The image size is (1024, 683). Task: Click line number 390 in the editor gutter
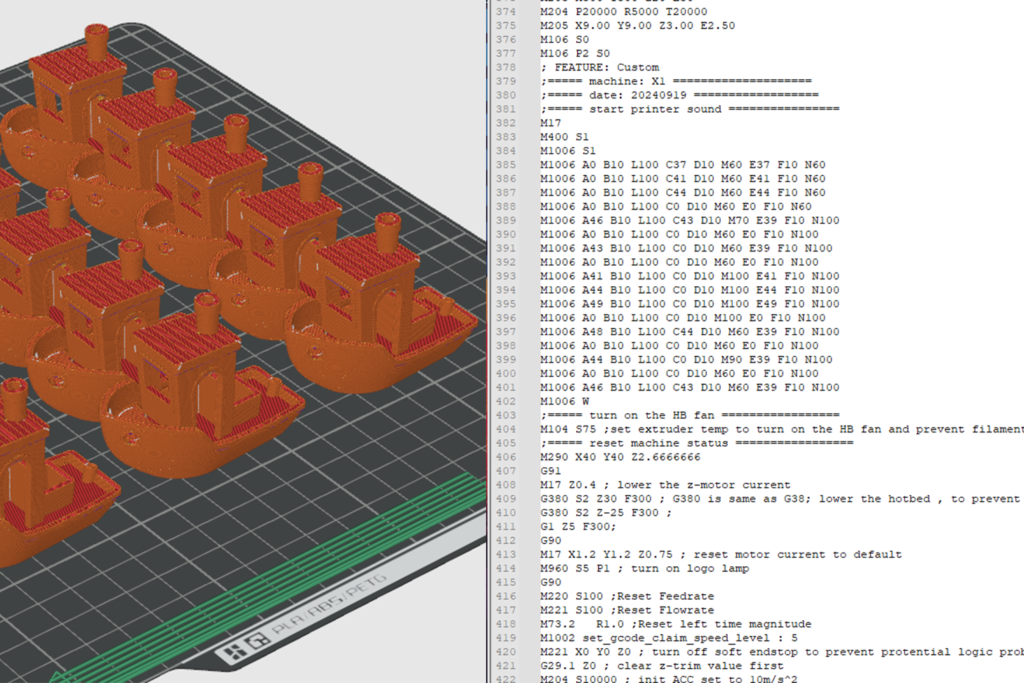(505, 234)
